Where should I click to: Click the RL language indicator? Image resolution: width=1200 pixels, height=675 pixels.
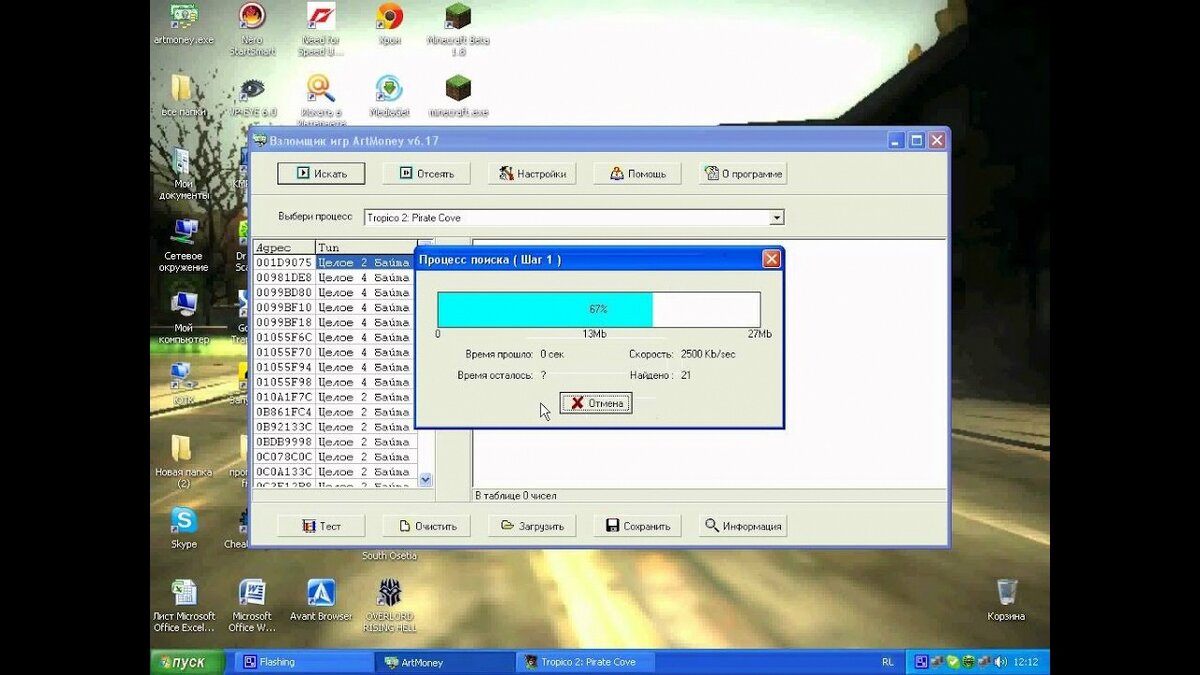coord(888,662)
